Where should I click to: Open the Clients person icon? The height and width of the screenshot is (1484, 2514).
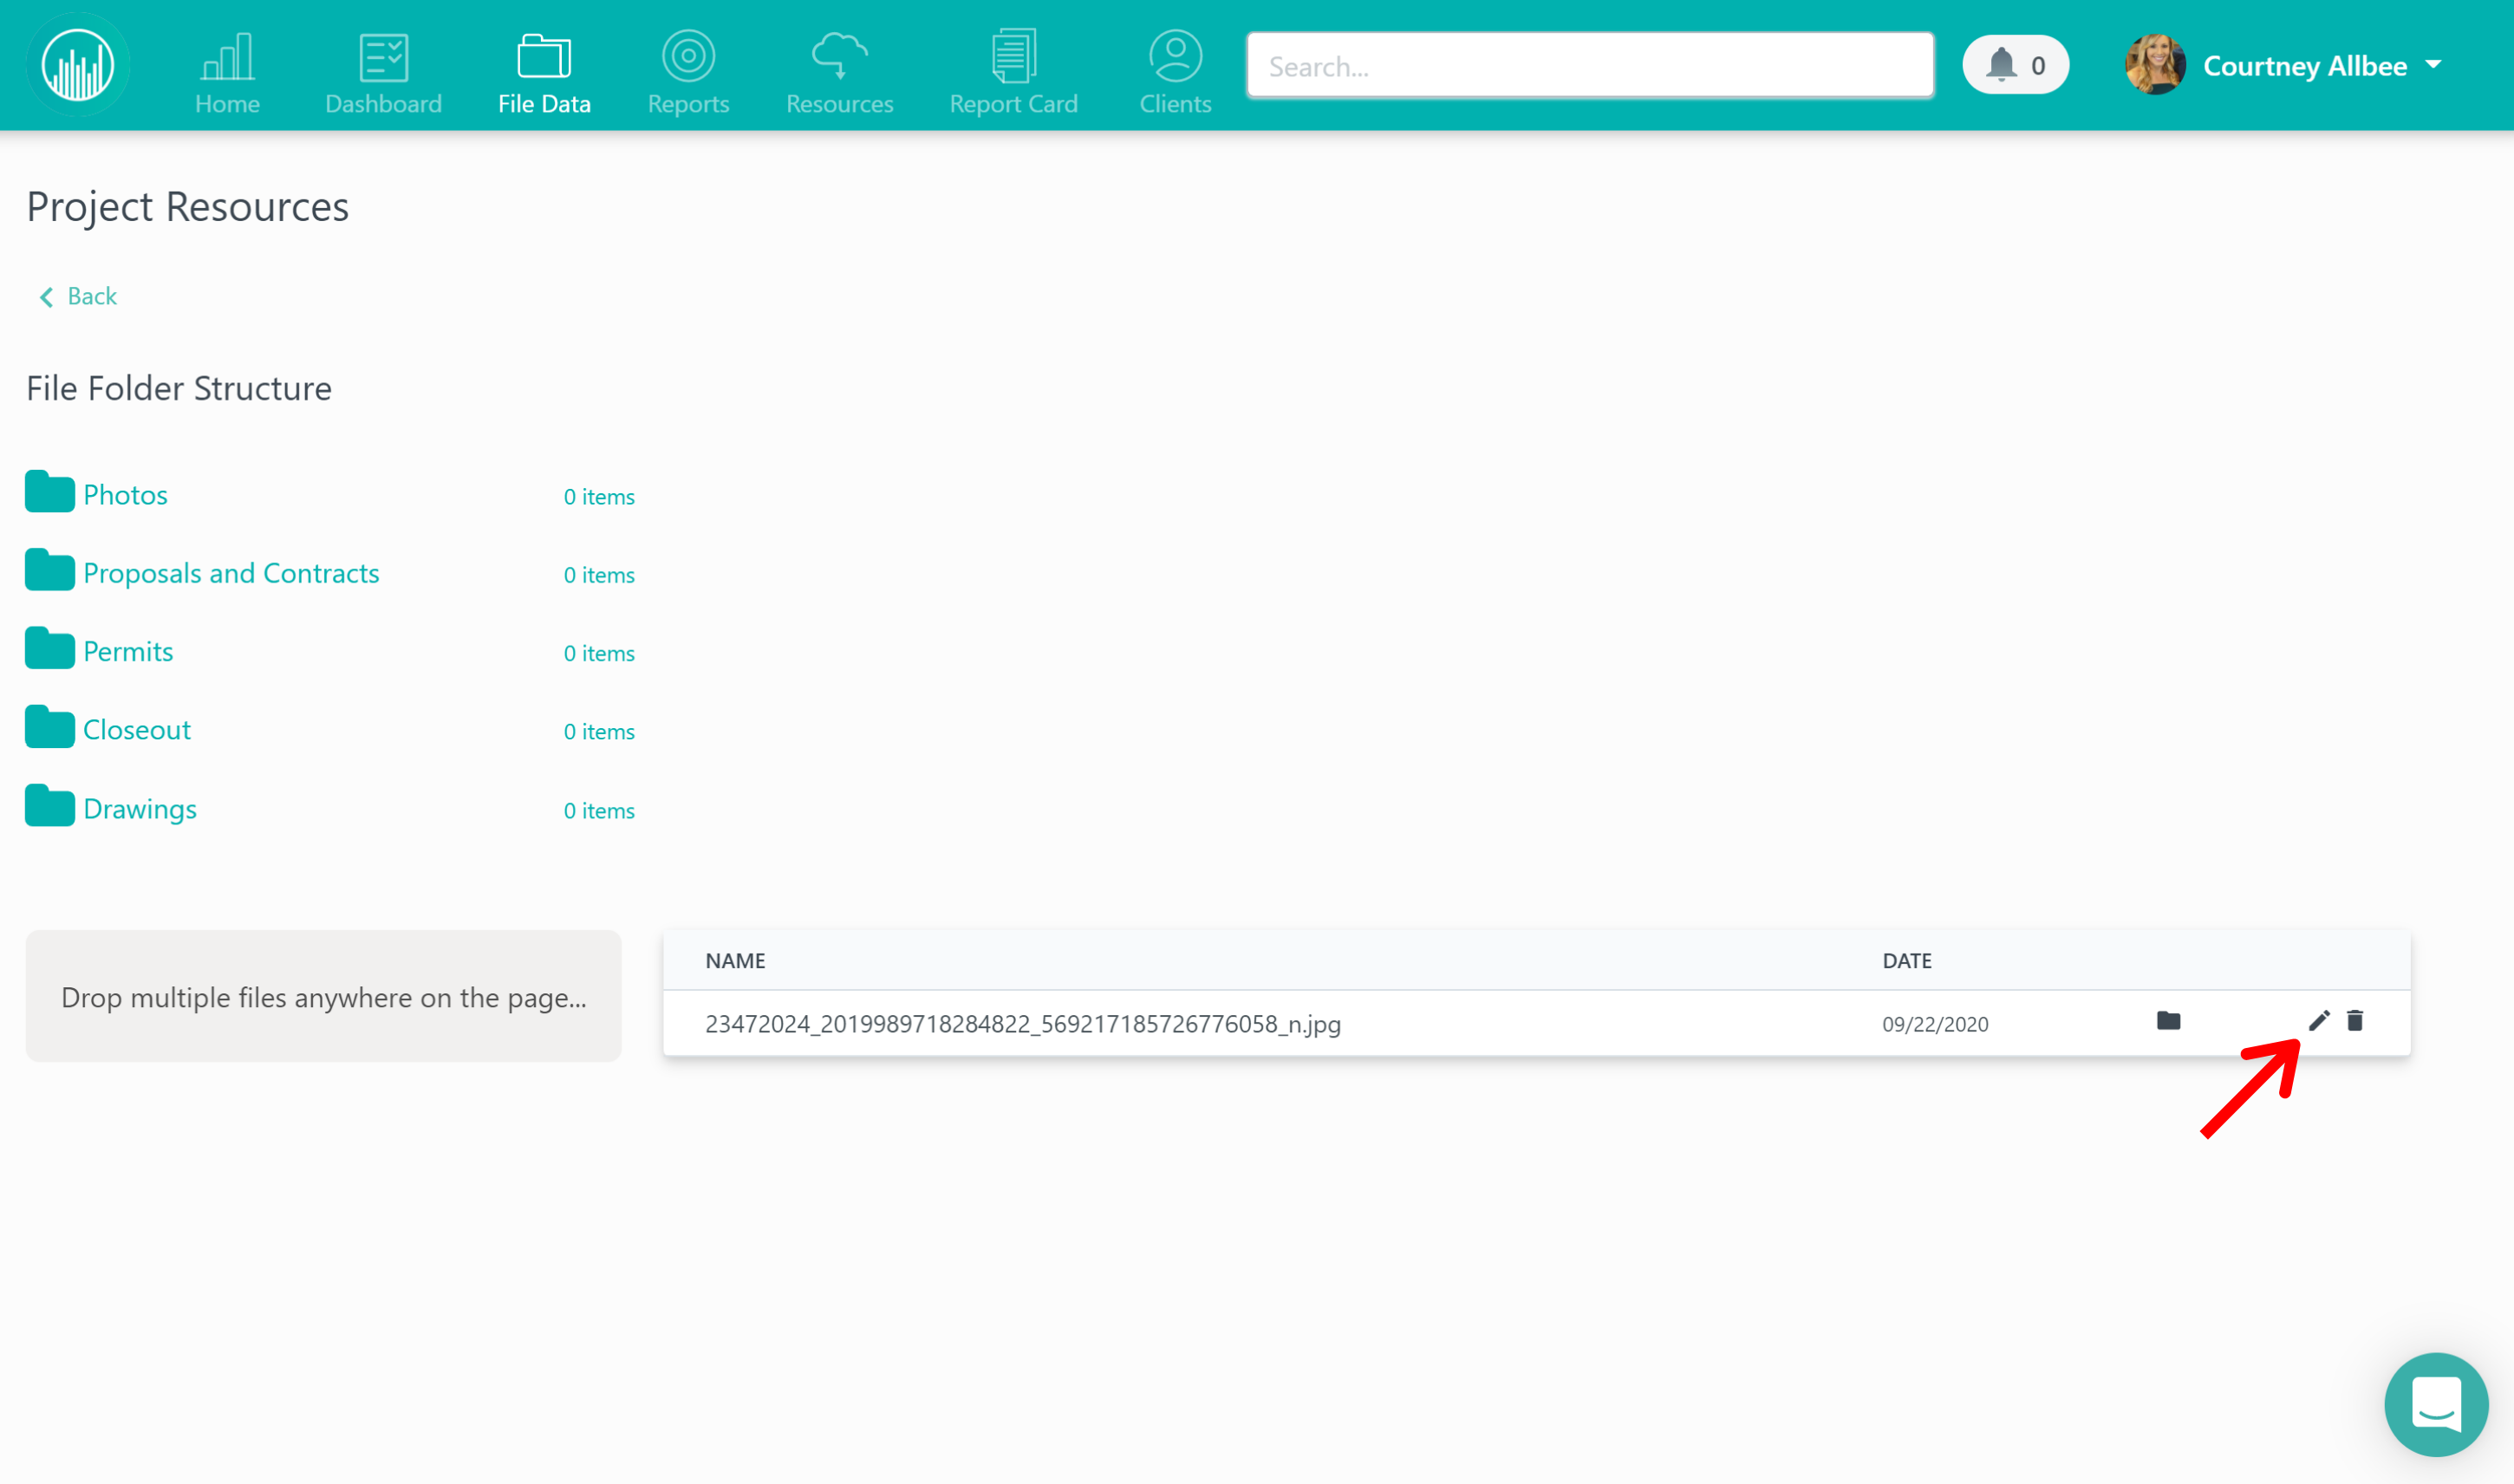tap(1175, 56)
